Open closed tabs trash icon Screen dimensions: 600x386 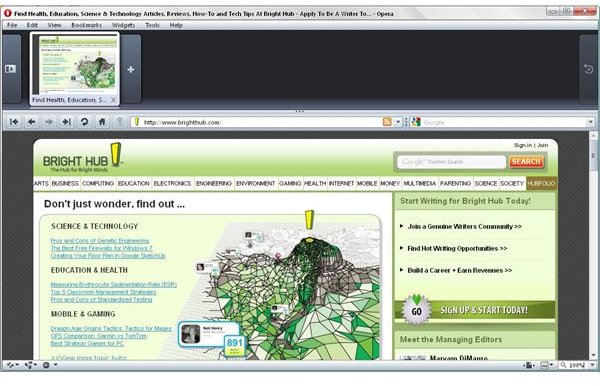589,69
